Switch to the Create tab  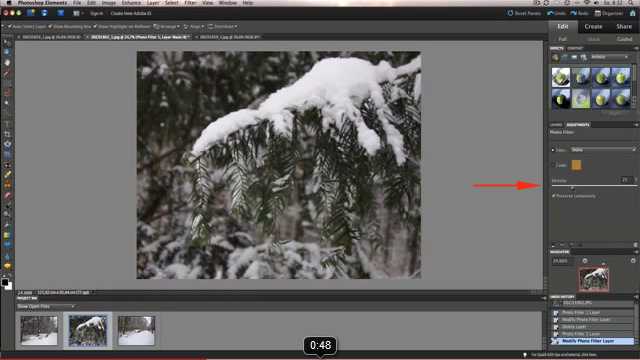coord(593,27)
